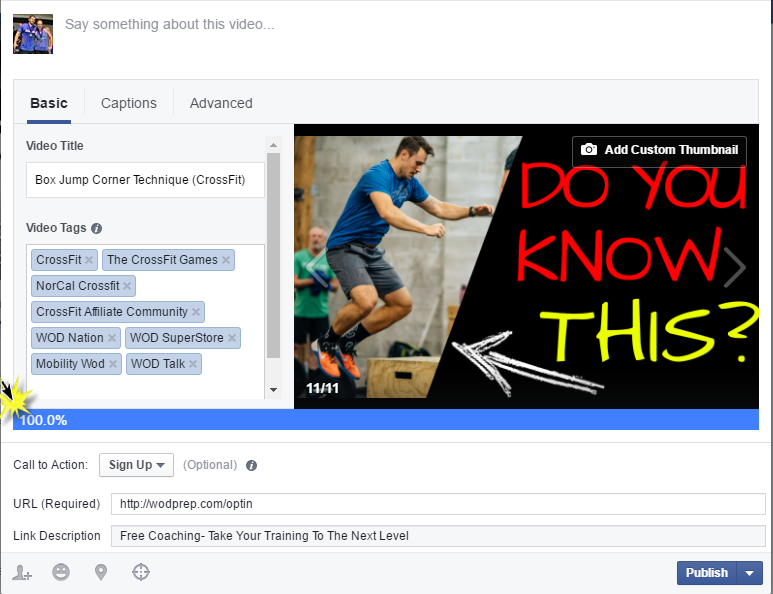
Task: Open Call to Action info tooltip
Action: click(x=251, y=465)
